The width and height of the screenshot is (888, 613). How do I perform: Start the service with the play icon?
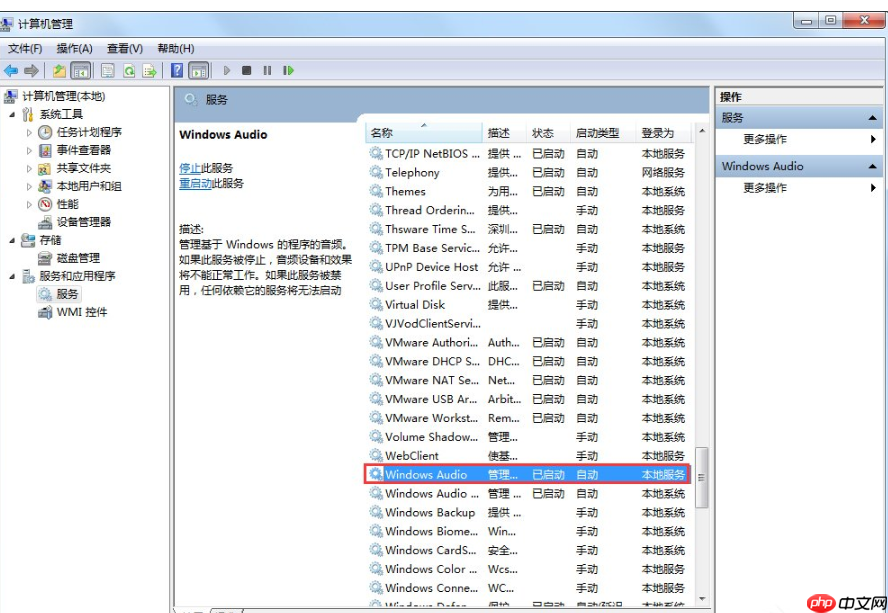226,70
